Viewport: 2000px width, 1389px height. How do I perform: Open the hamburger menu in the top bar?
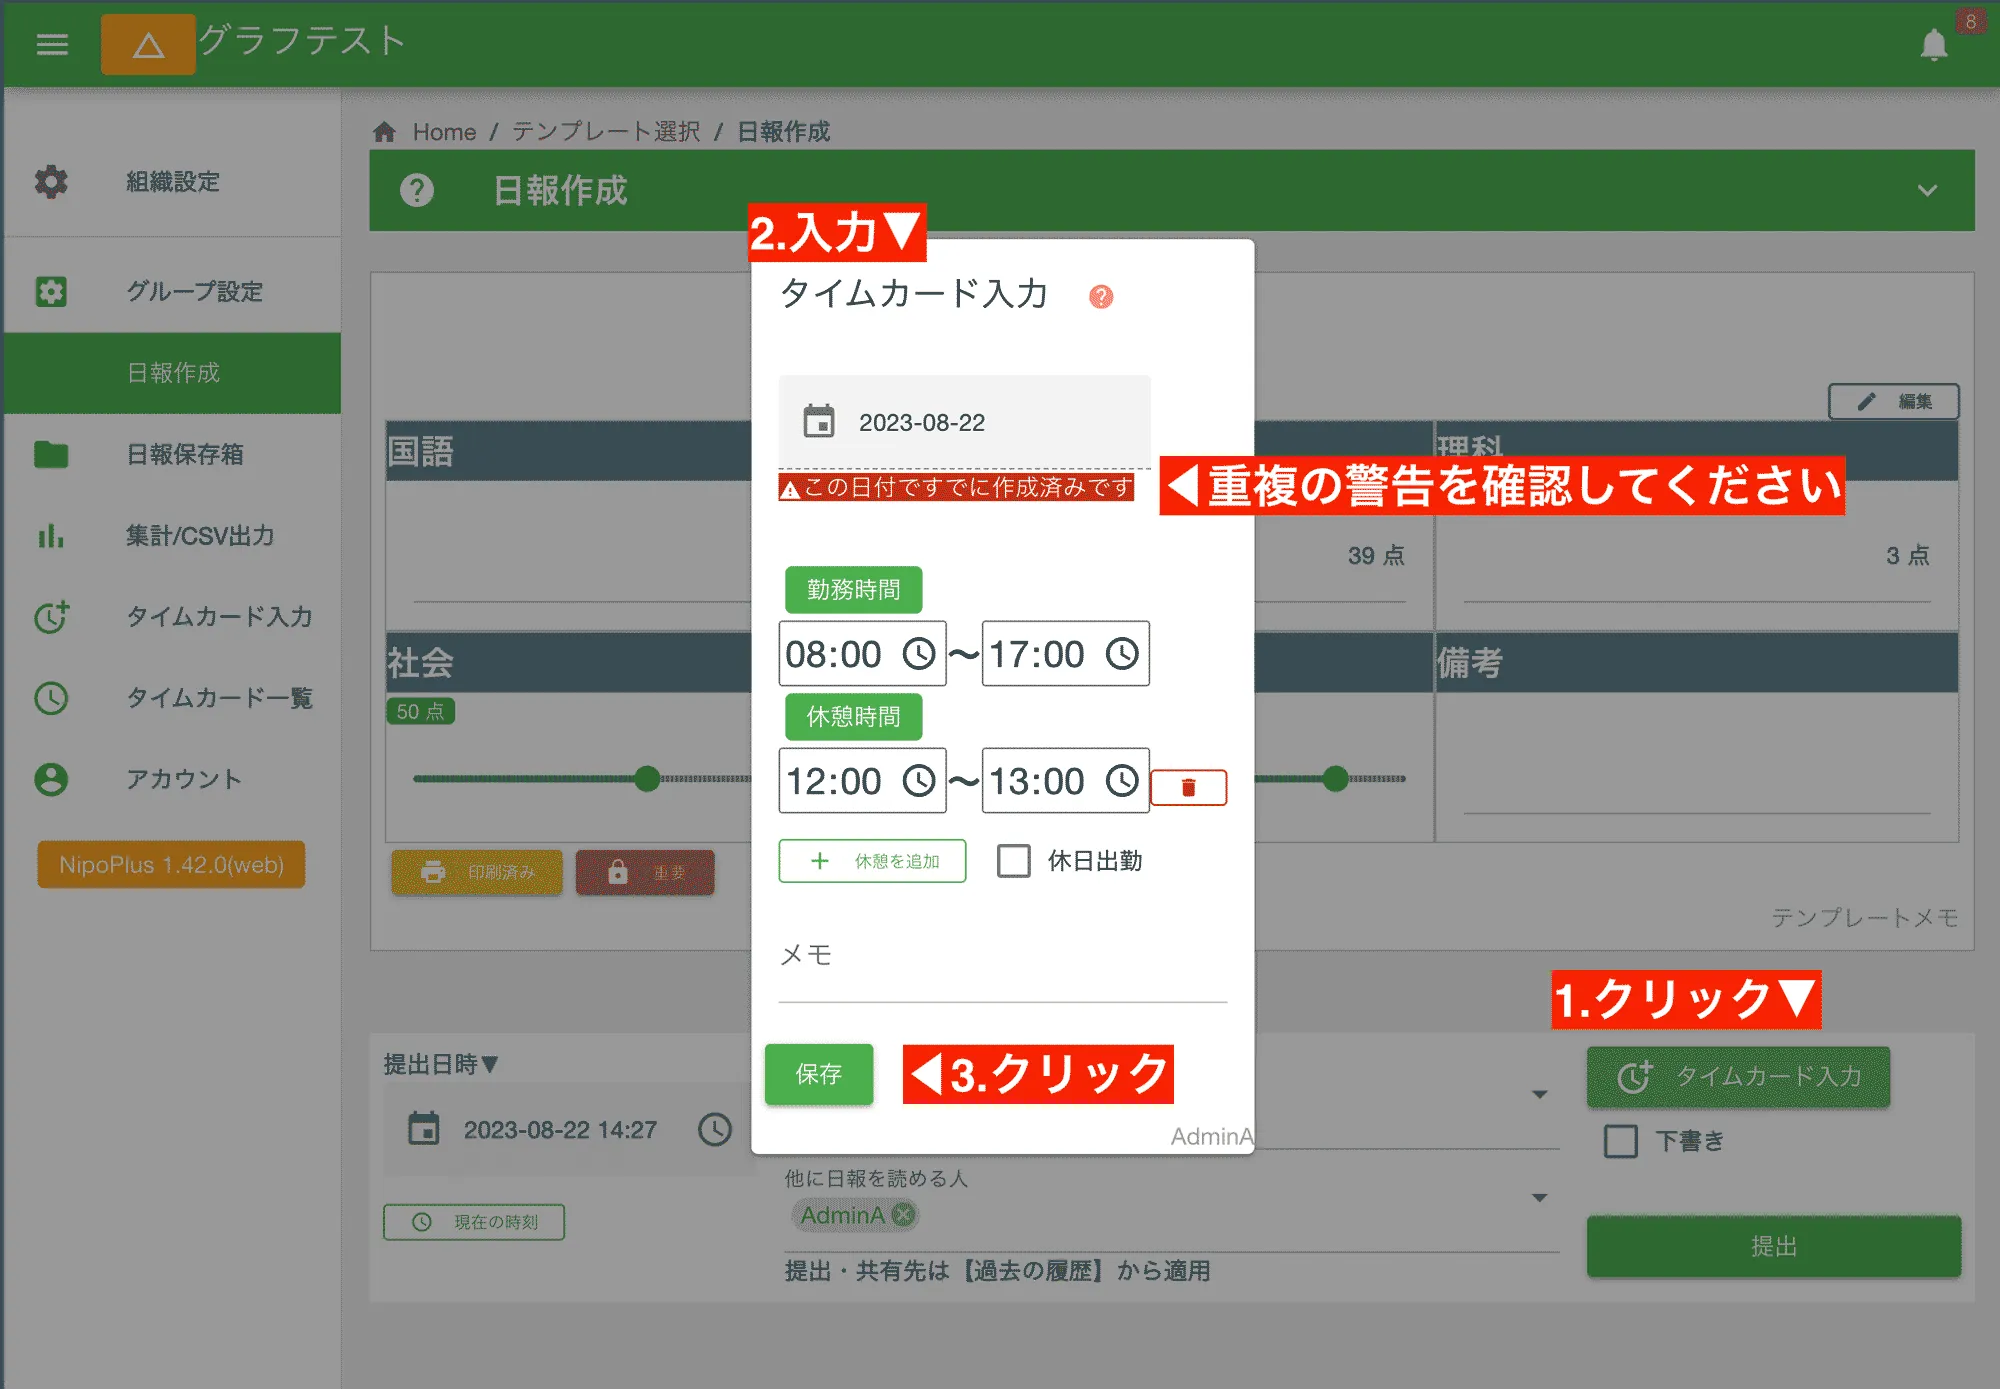pos(52,44)
